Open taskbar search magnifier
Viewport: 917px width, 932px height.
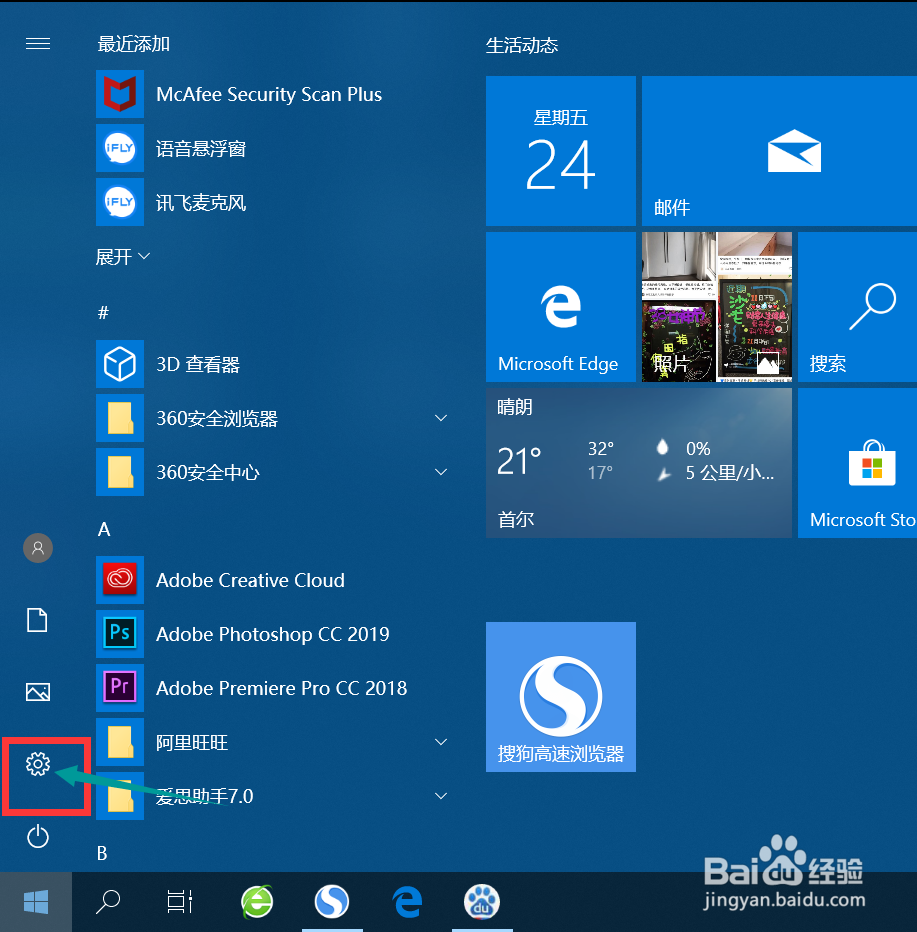[108, 902]
